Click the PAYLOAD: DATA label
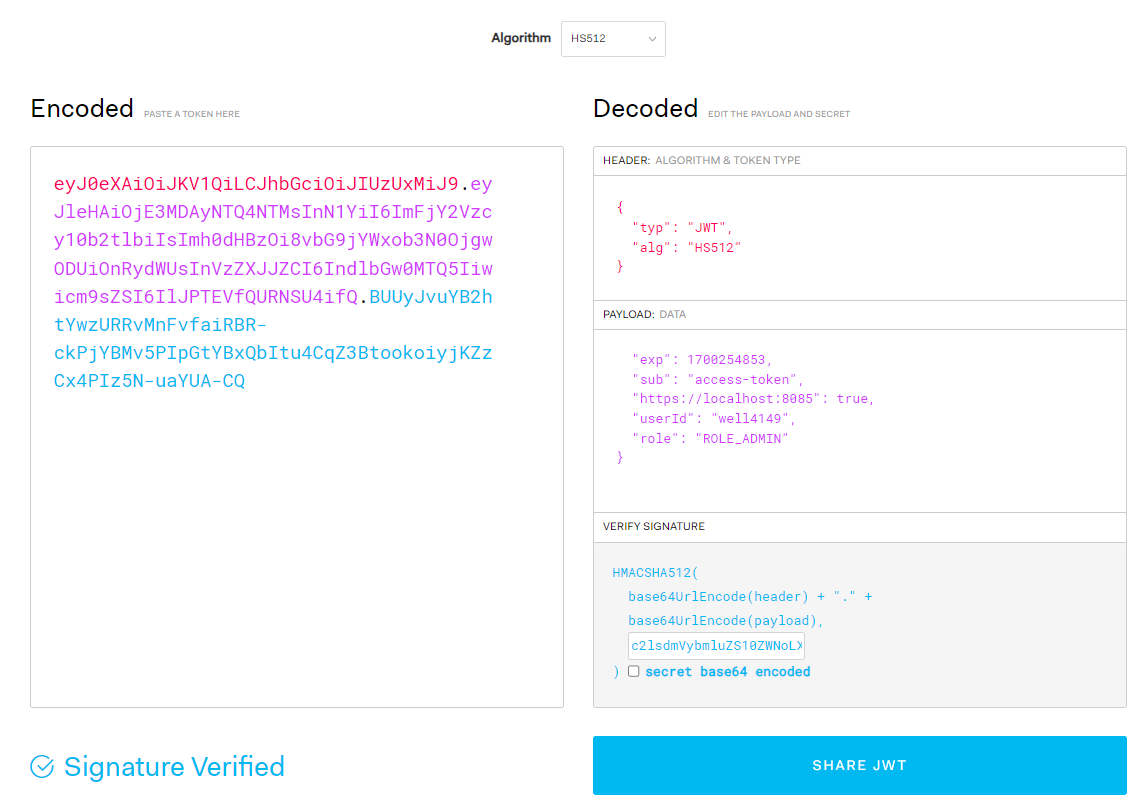 [645, 315]
